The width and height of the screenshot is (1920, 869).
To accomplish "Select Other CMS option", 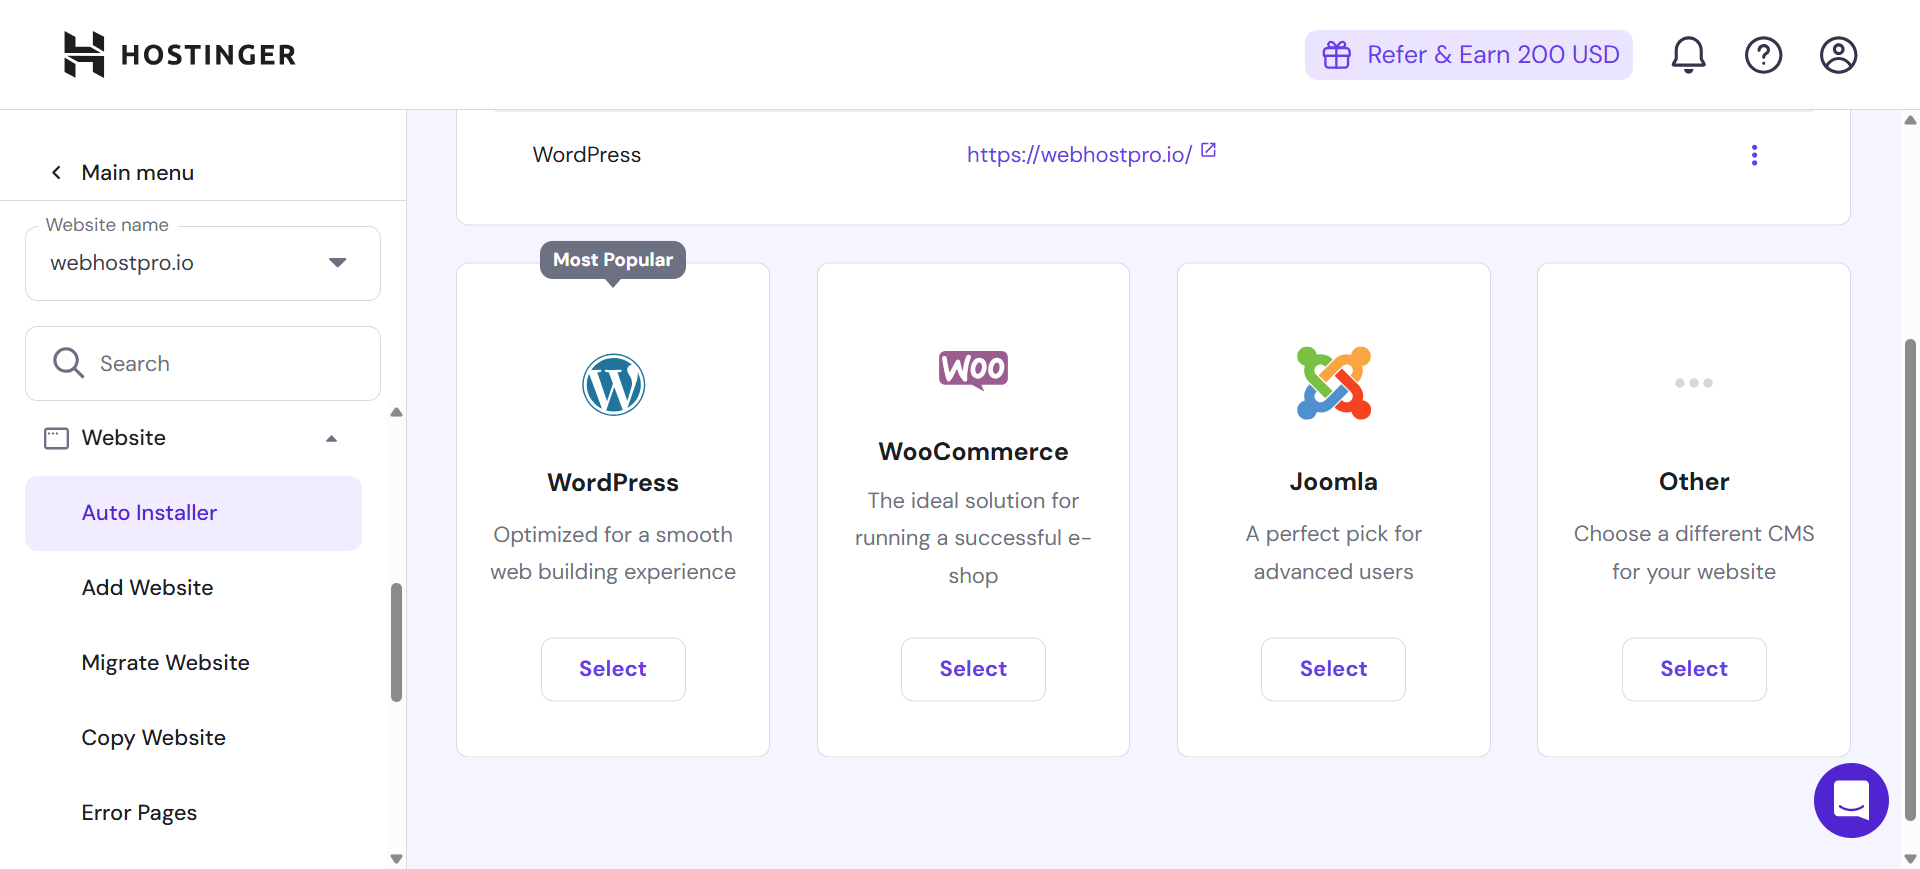I will click(x=1694, y=669).
